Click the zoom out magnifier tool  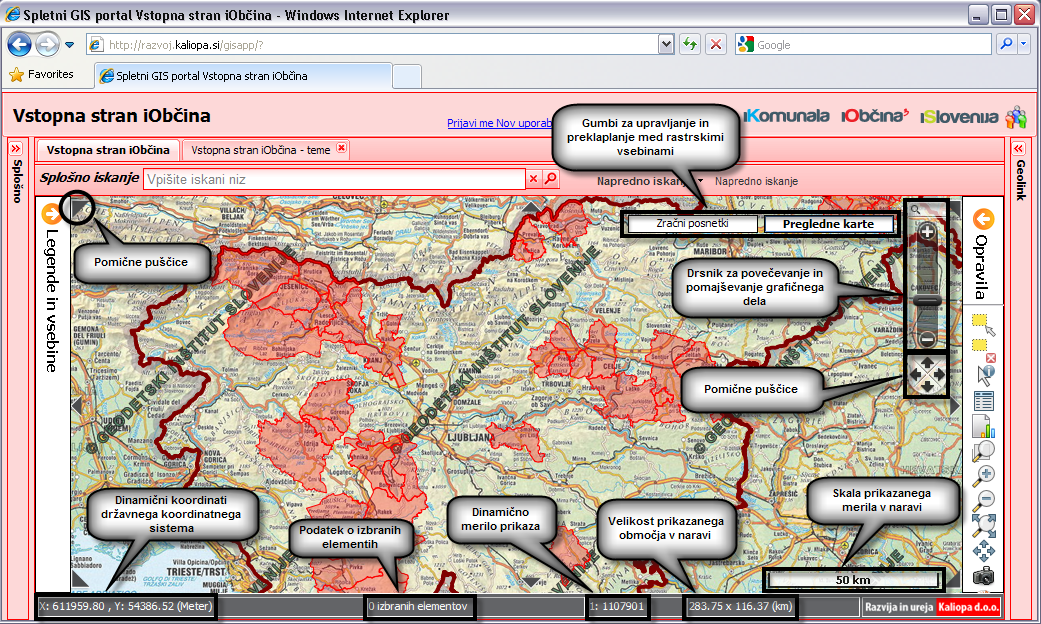983,498
